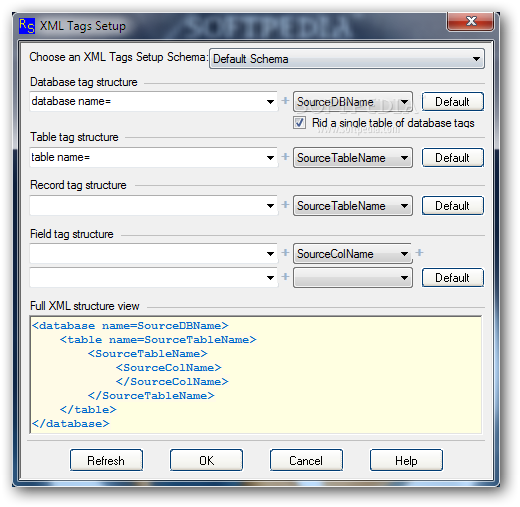Expand second Field tag structure combo arrow
The height and width of the screenshot is (507, 520).
(x=270, y=277)
